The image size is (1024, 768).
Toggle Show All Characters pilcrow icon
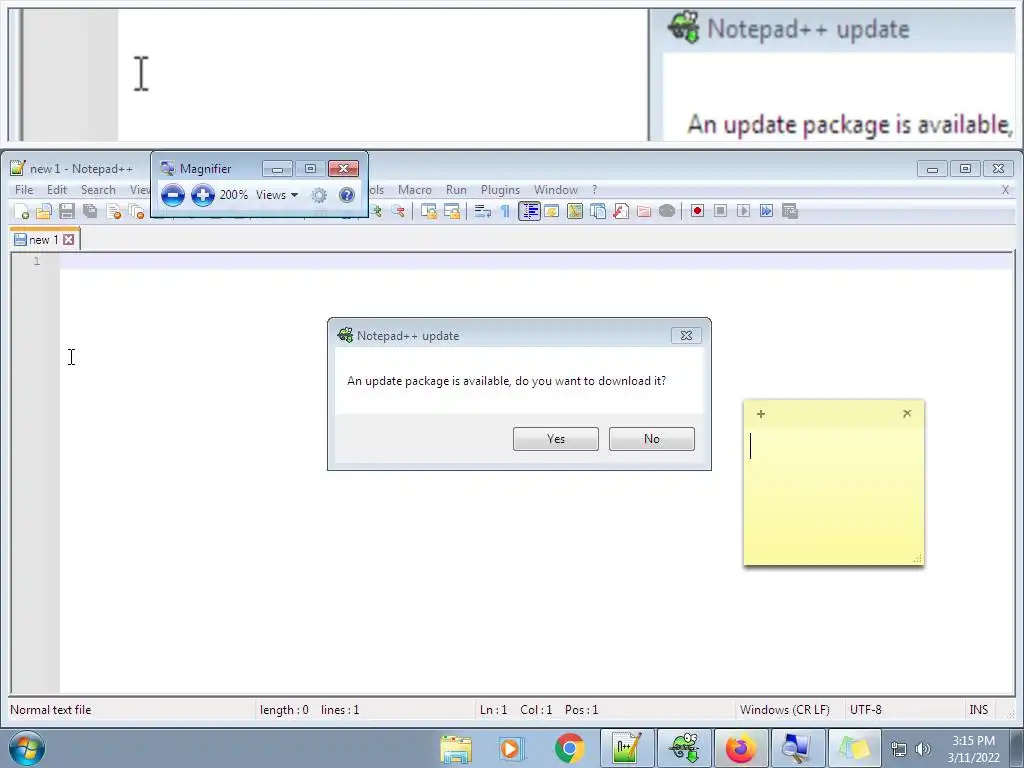coord(505,211)
